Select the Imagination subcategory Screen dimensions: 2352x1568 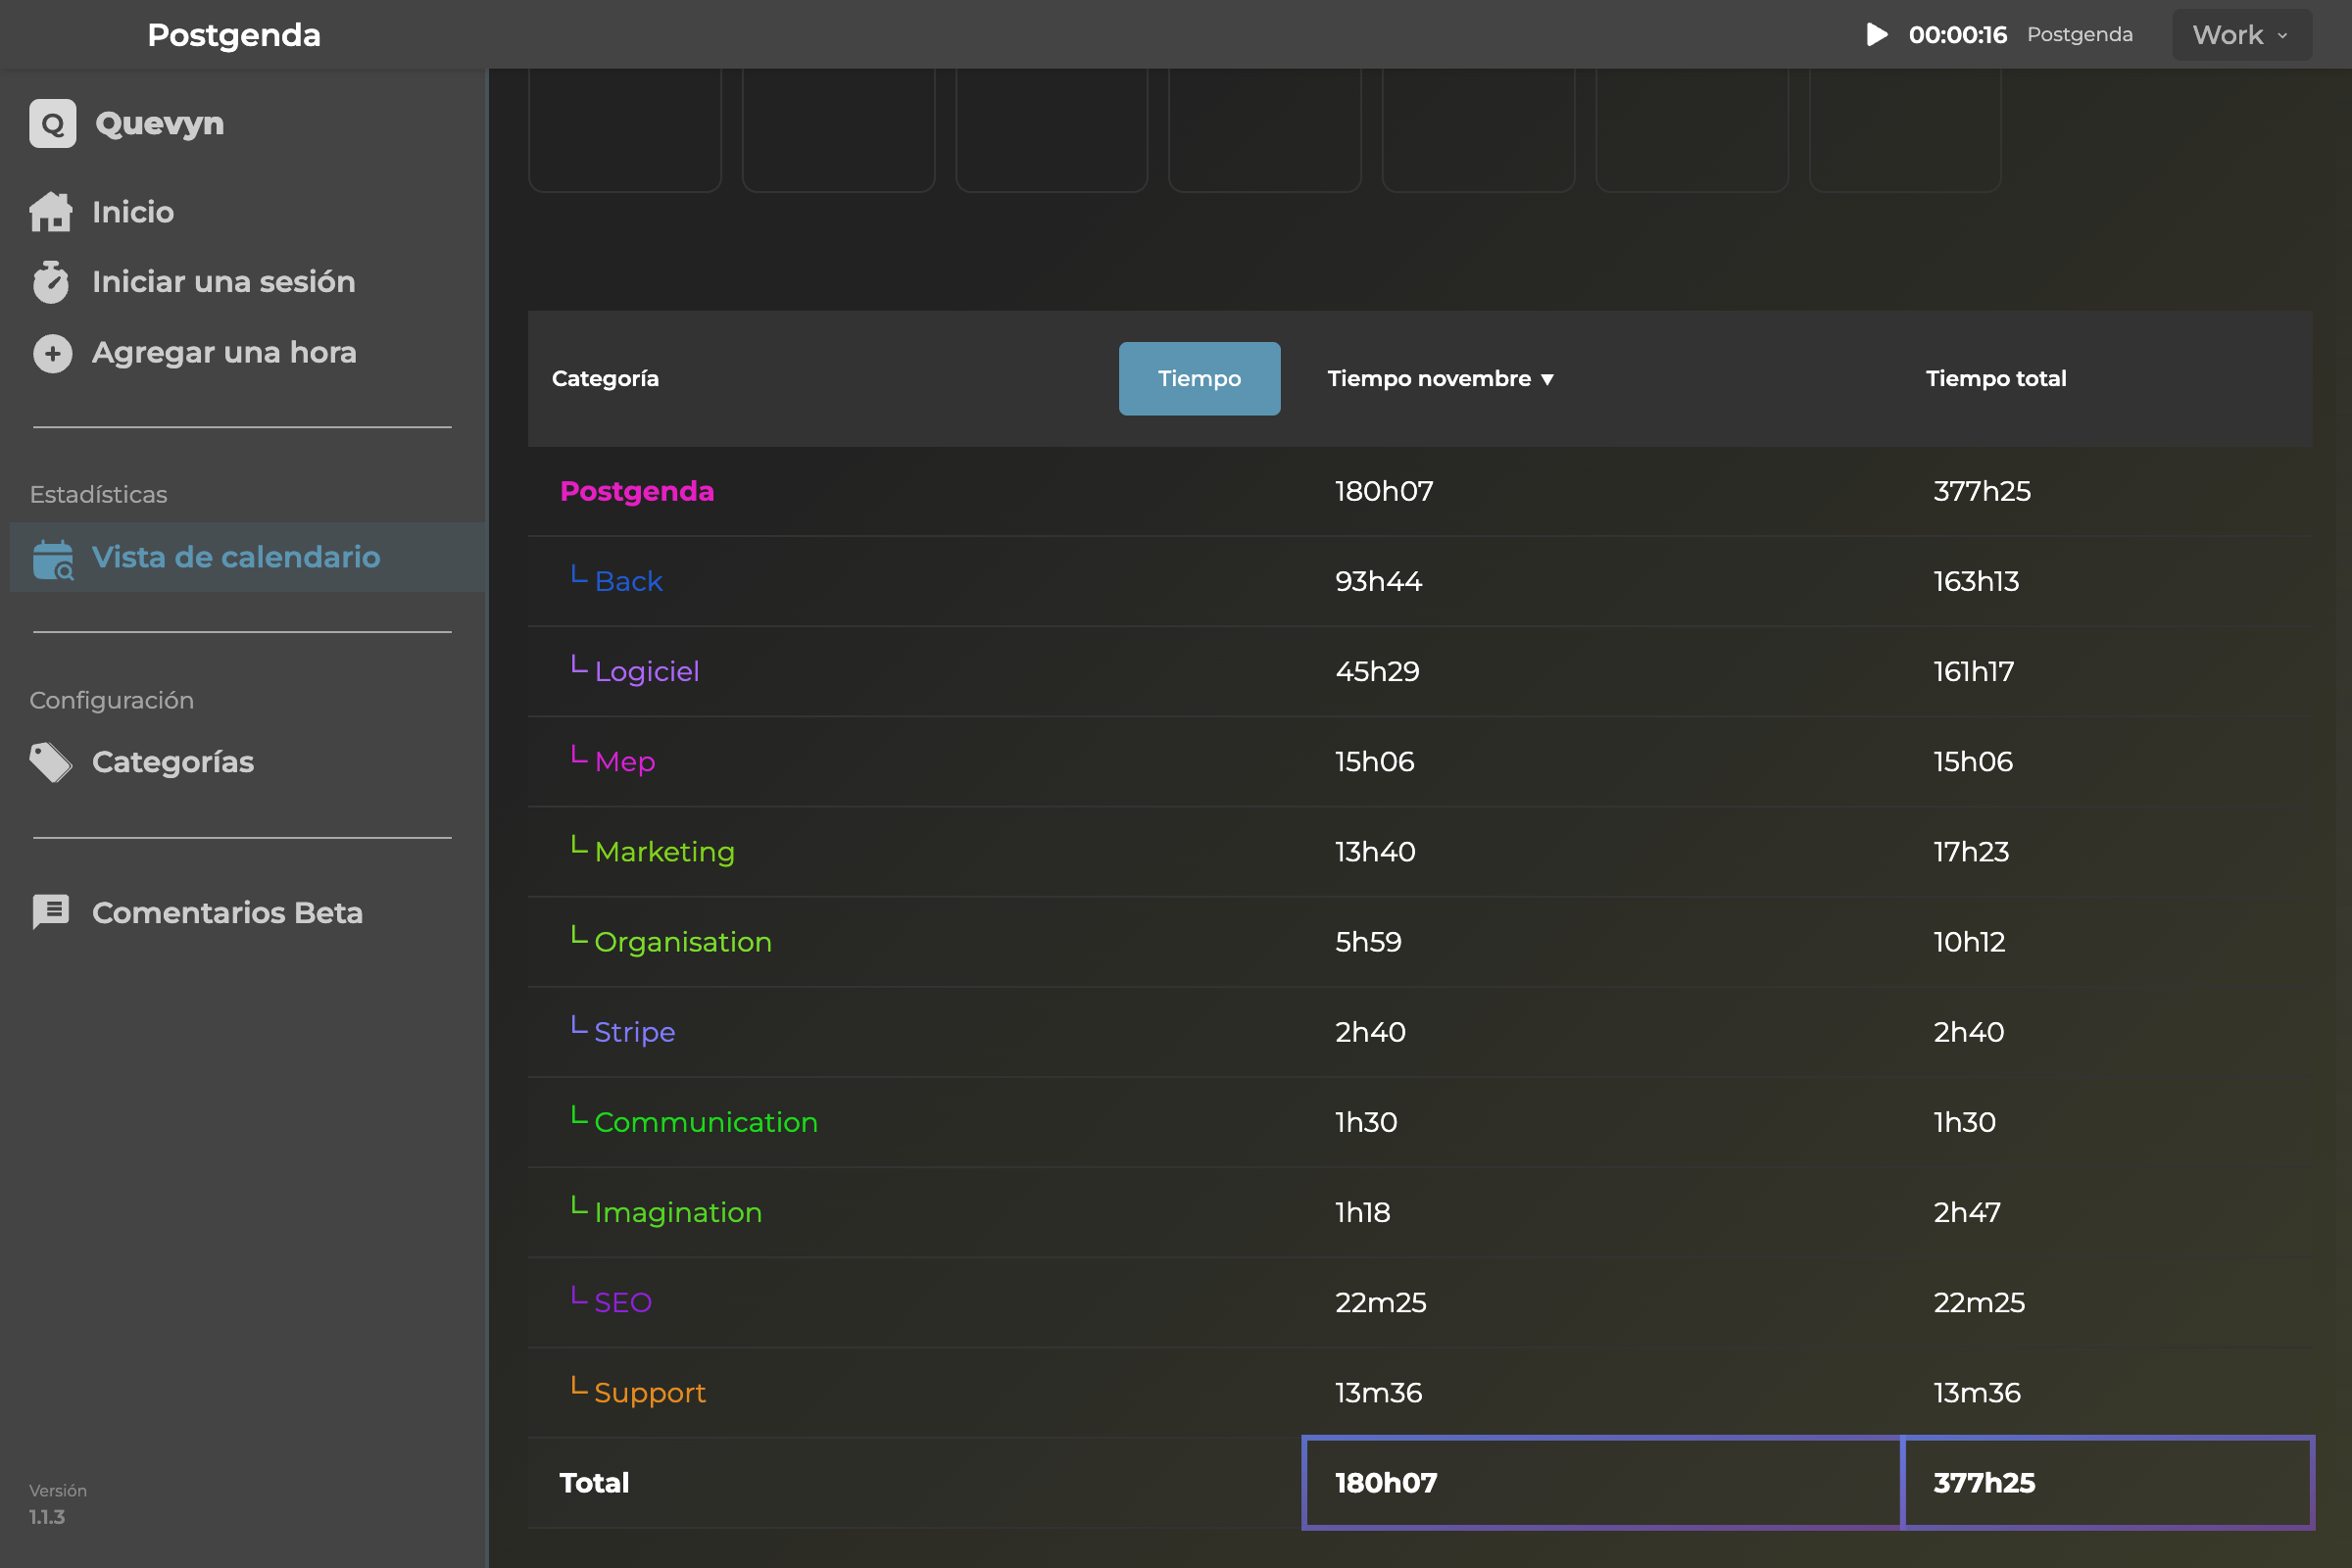coord(678,1212)
